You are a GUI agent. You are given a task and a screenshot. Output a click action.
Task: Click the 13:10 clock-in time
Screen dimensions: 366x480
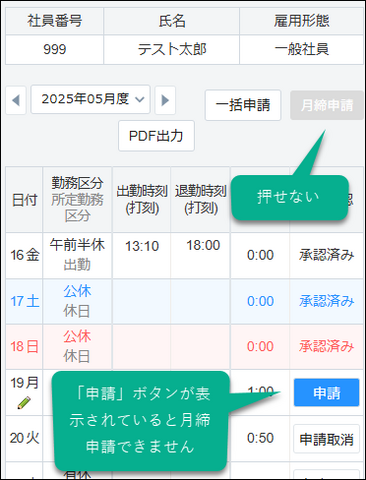point(142,246)
